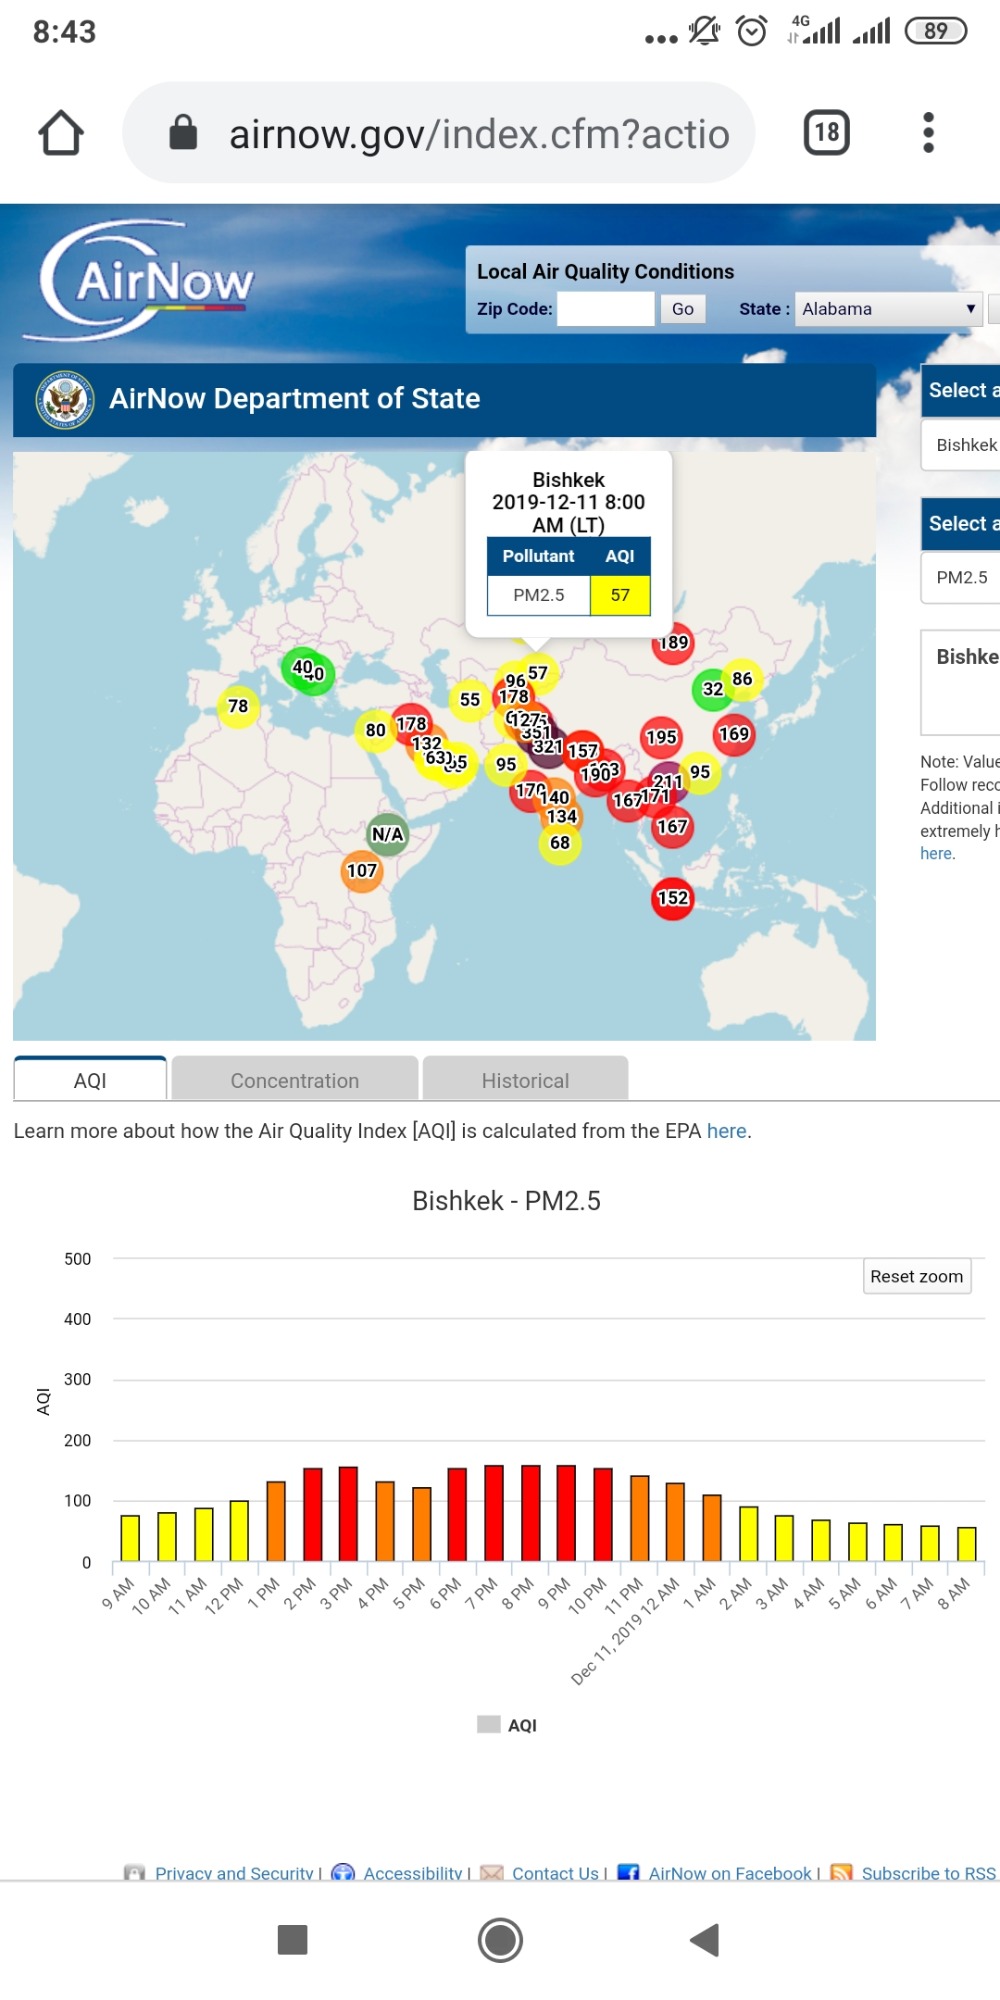Viewport: 1000px width, 2000px height.
Task: Expand the State dropdown showing Alabama
Action: (x=888, y=309)
